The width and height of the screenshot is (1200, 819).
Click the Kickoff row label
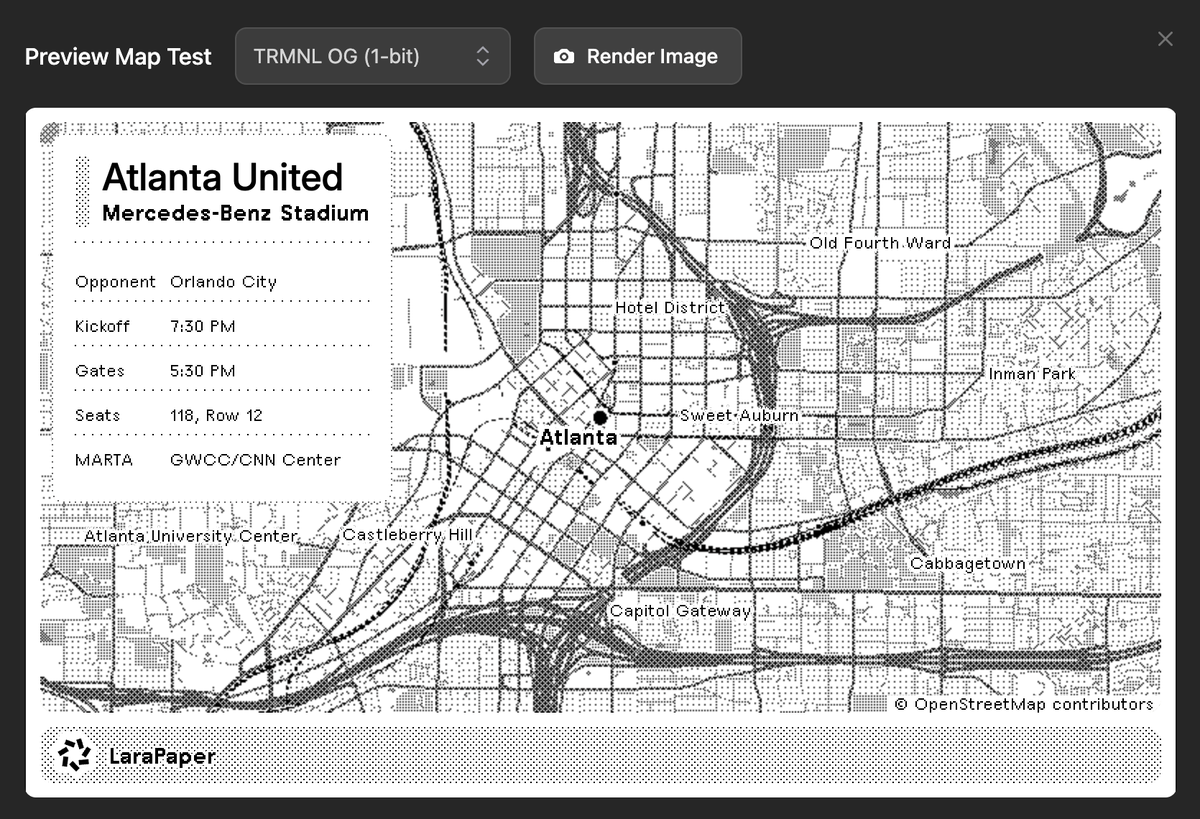(105, 327)
